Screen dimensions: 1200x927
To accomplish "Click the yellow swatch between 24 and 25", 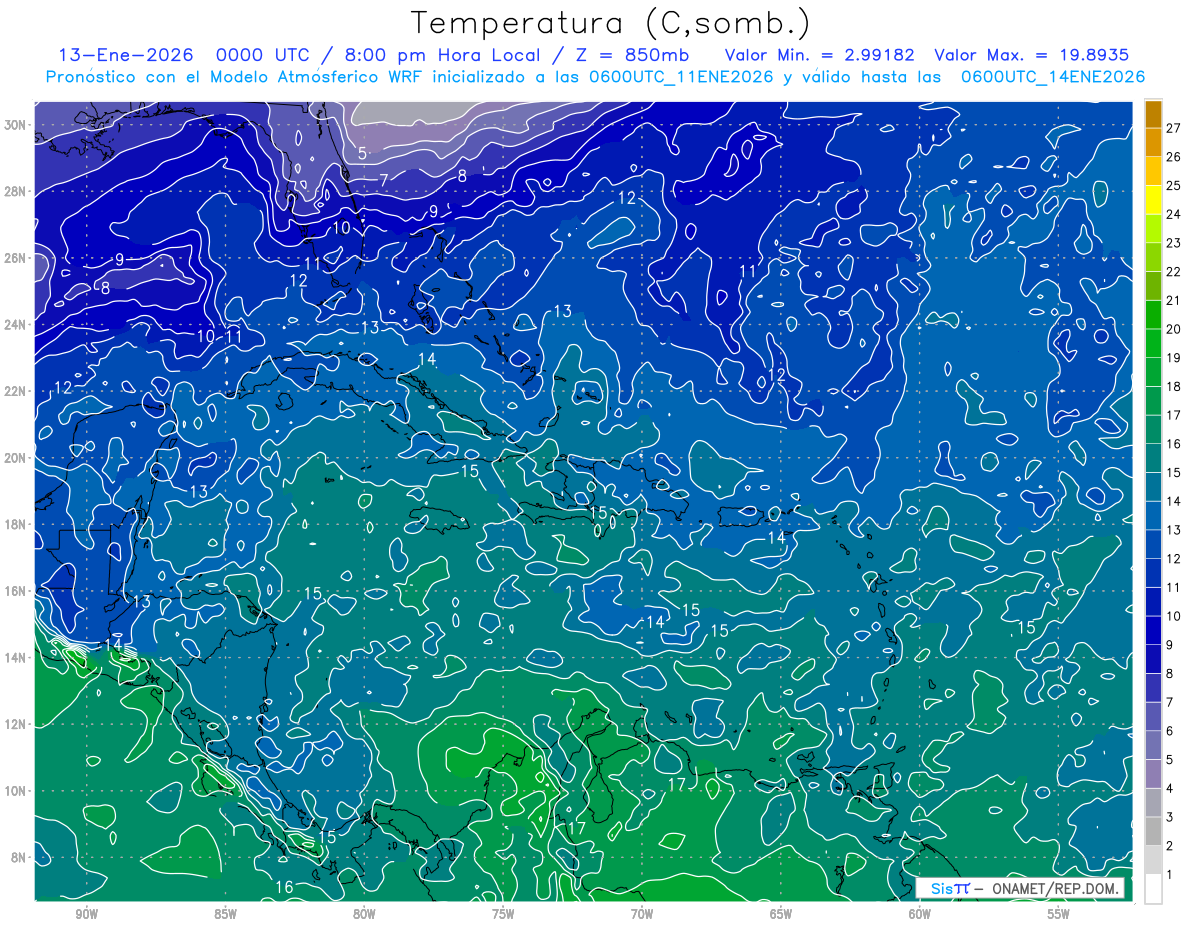I will [1153, 200].
